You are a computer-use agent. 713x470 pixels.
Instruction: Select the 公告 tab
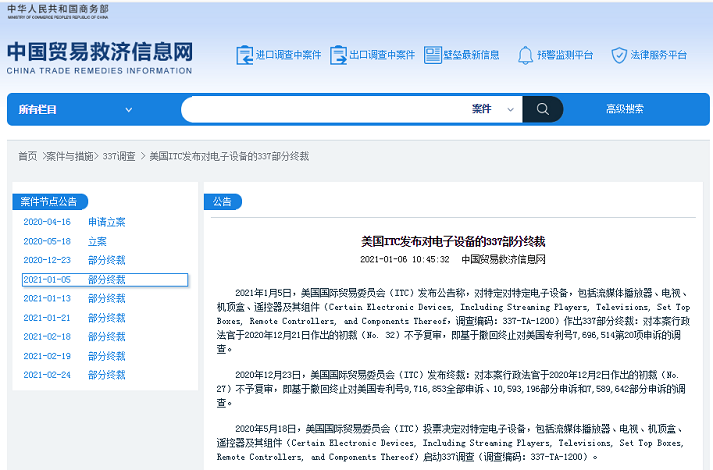pos(222,201)
